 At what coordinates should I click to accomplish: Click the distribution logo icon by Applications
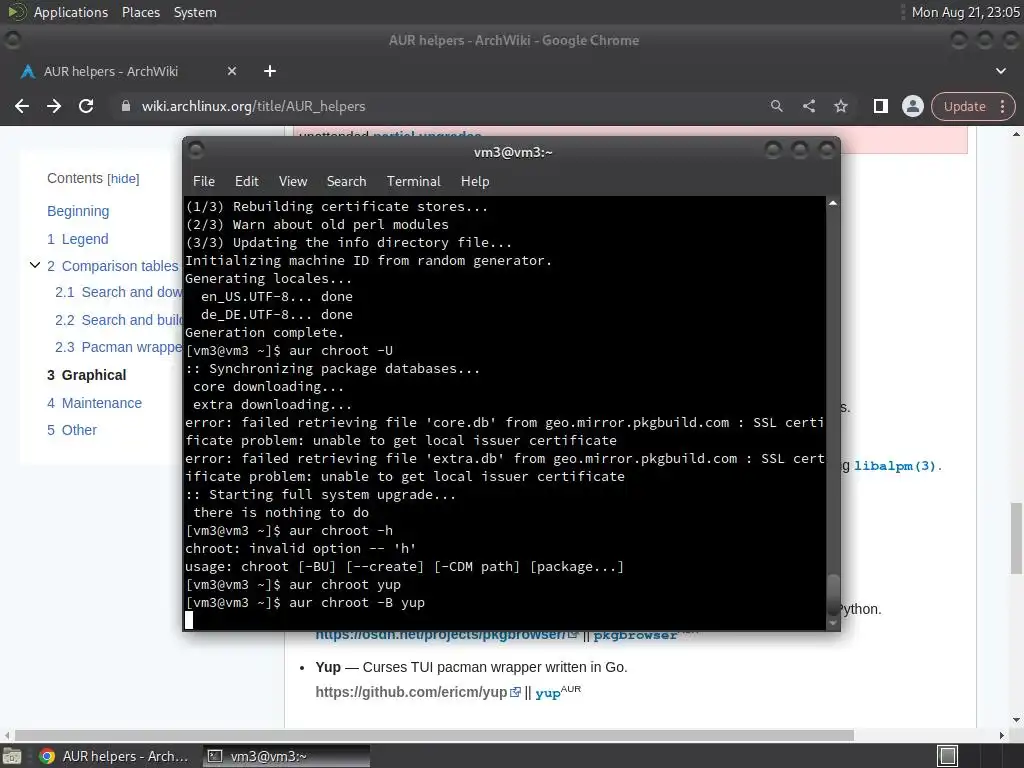tap(17, 12)
